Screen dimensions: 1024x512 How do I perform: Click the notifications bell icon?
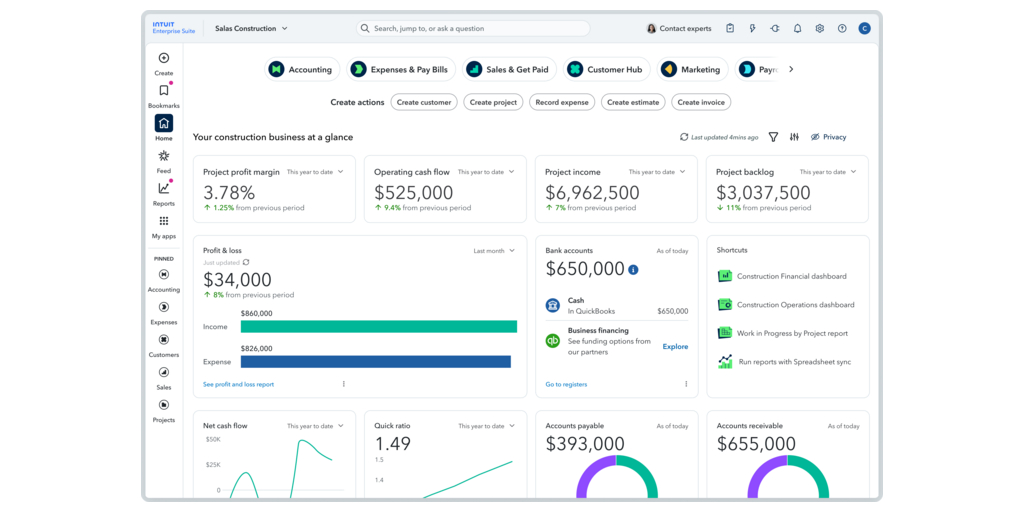(797, 29)
